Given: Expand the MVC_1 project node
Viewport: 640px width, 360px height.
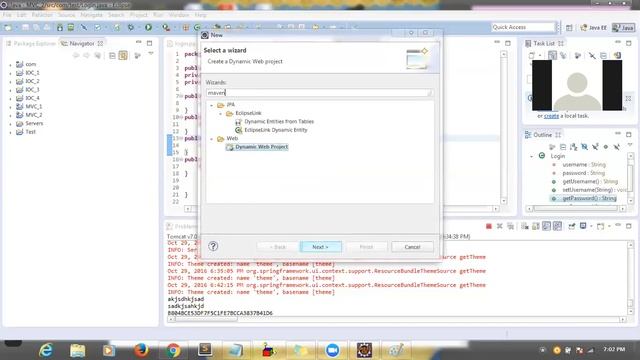Looking at the screenshot, I should click(10, 107).
